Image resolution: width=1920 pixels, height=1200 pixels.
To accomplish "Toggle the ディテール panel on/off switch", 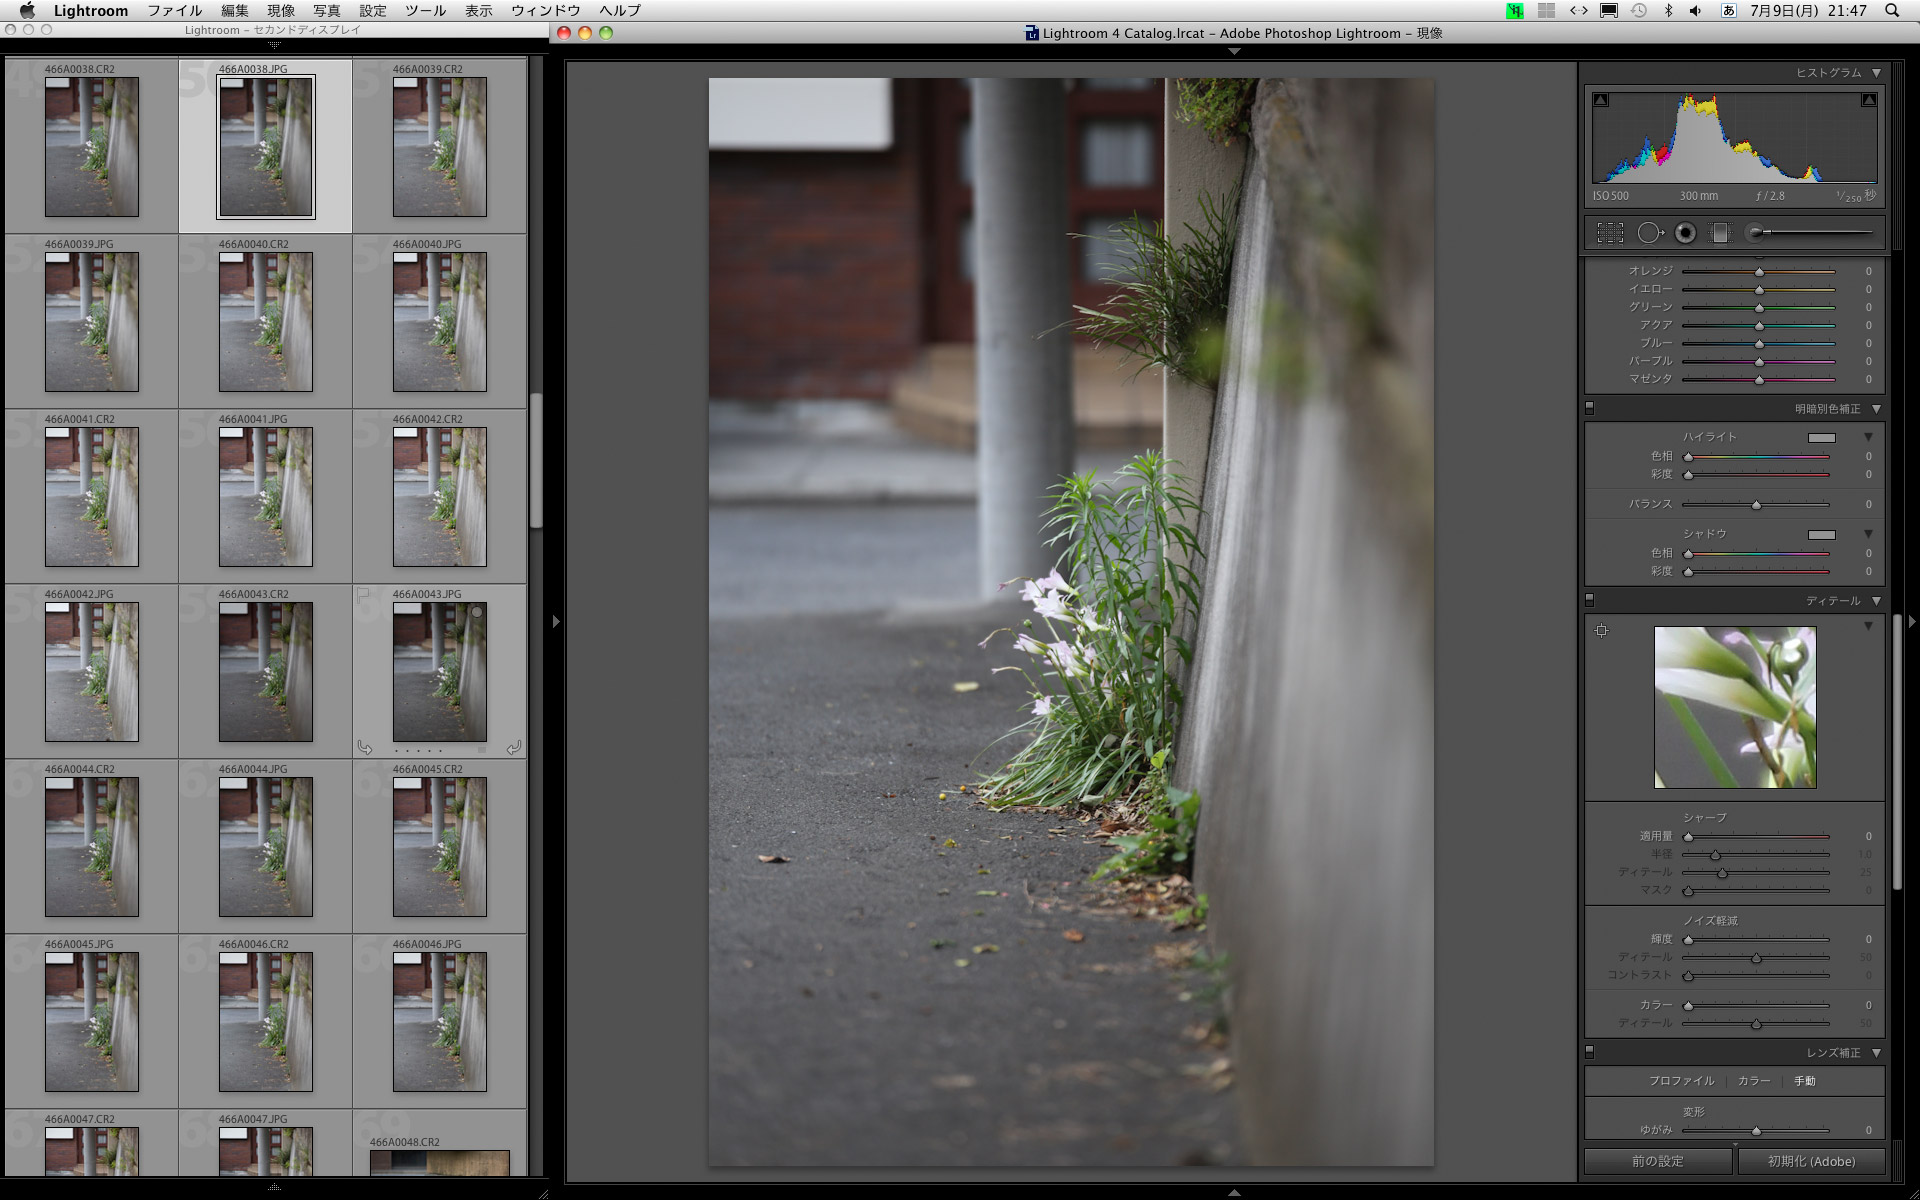I will 1590,600.
